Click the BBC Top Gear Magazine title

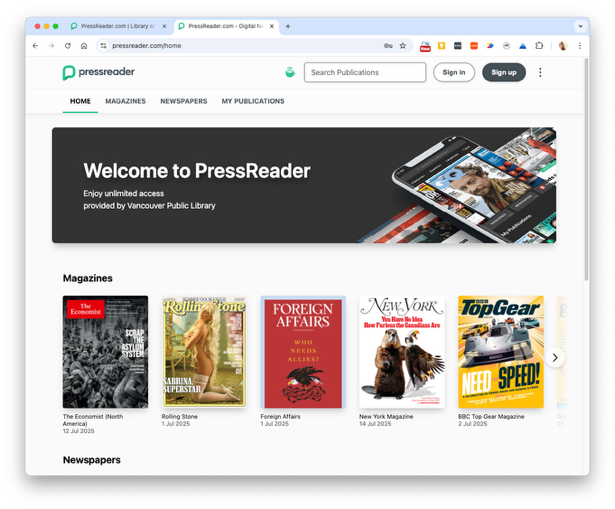[x=491, y=416]
